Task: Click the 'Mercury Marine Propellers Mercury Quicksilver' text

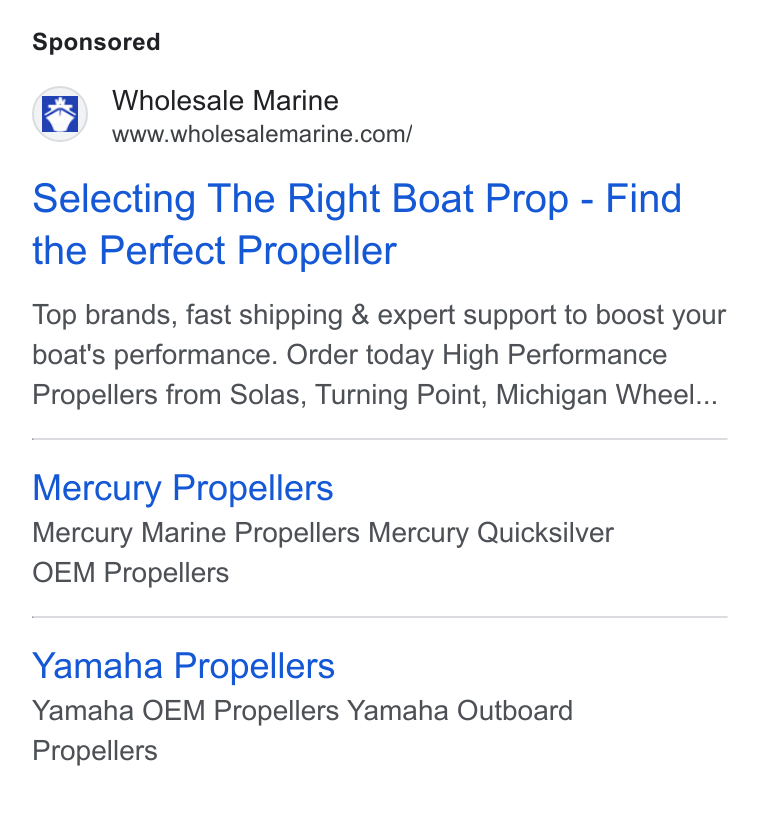Action: tap(323, 533)
